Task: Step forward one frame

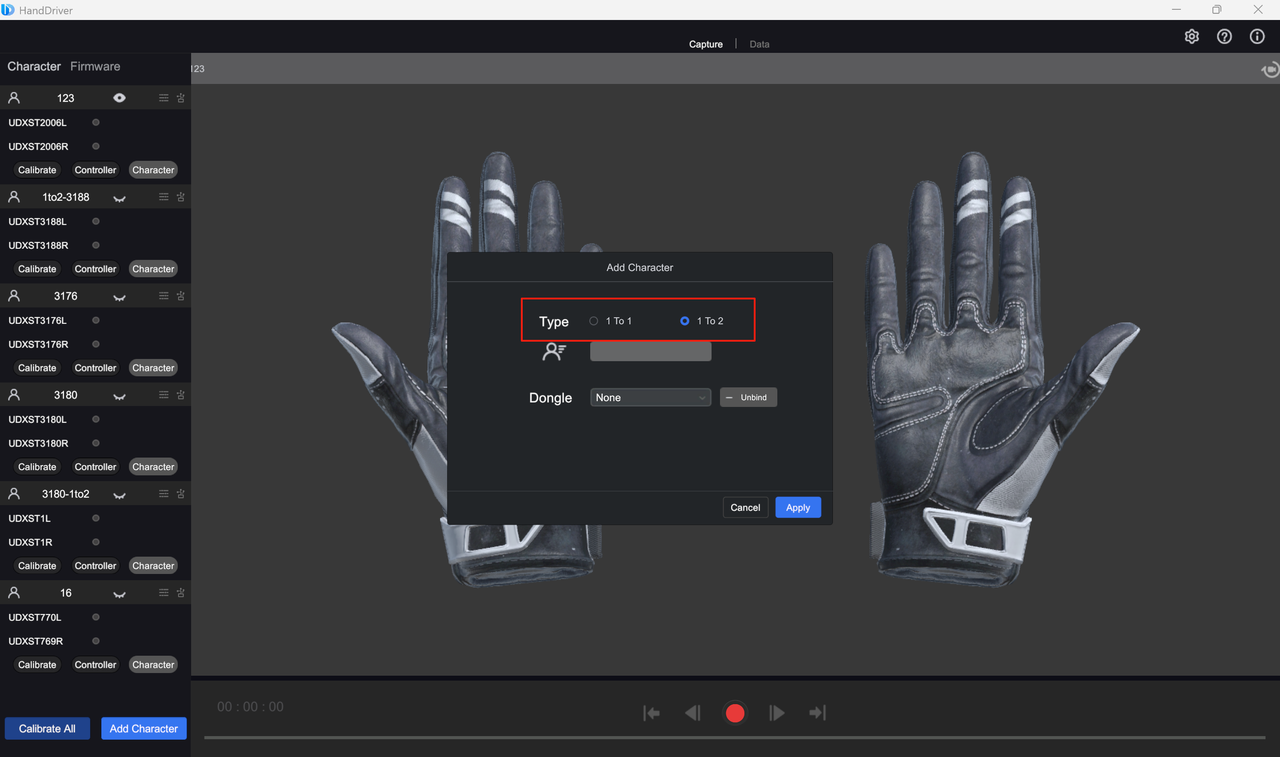Action: [777, 713]
